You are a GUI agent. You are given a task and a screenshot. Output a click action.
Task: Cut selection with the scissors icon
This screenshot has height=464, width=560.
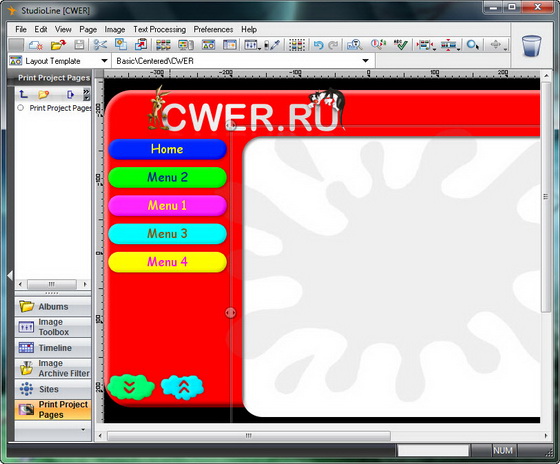[100, 45]
